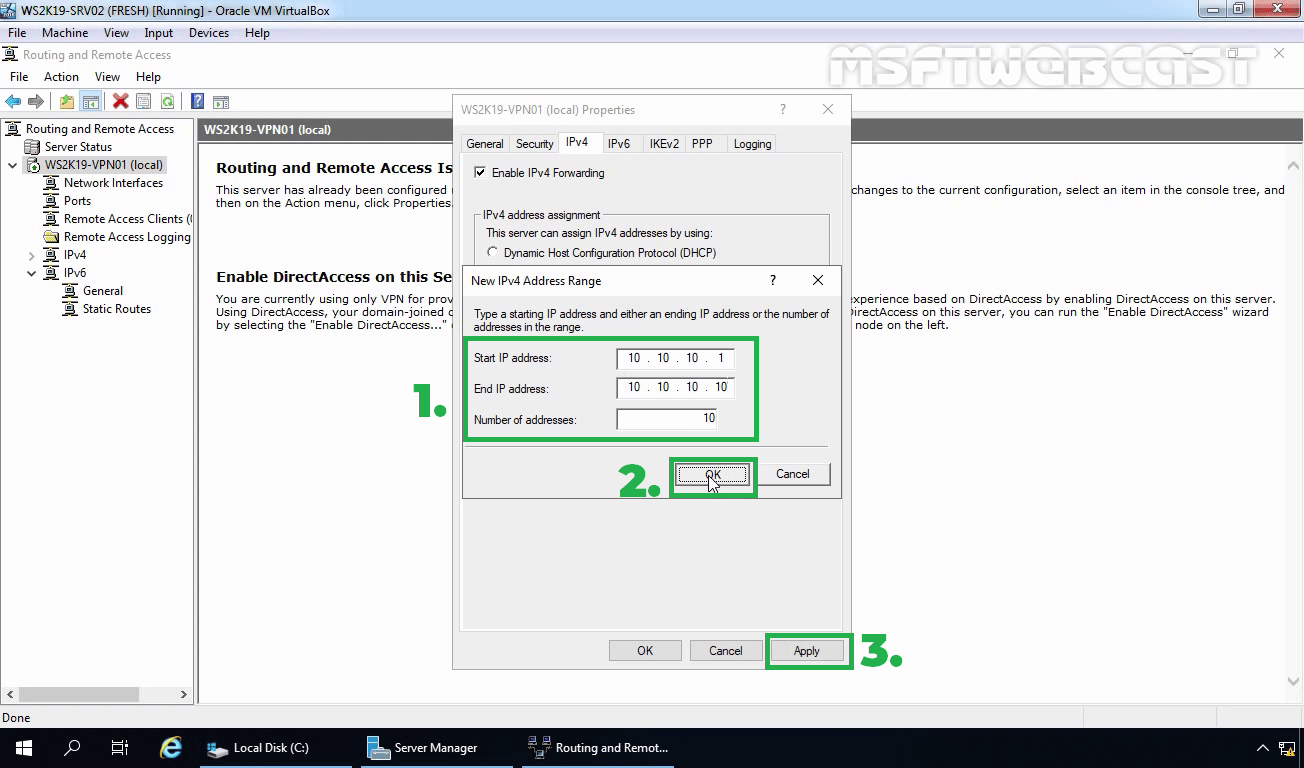The height and width of the screenshot is (768, 1304).
Task: Select the Ports tree item
Action: 77,201
